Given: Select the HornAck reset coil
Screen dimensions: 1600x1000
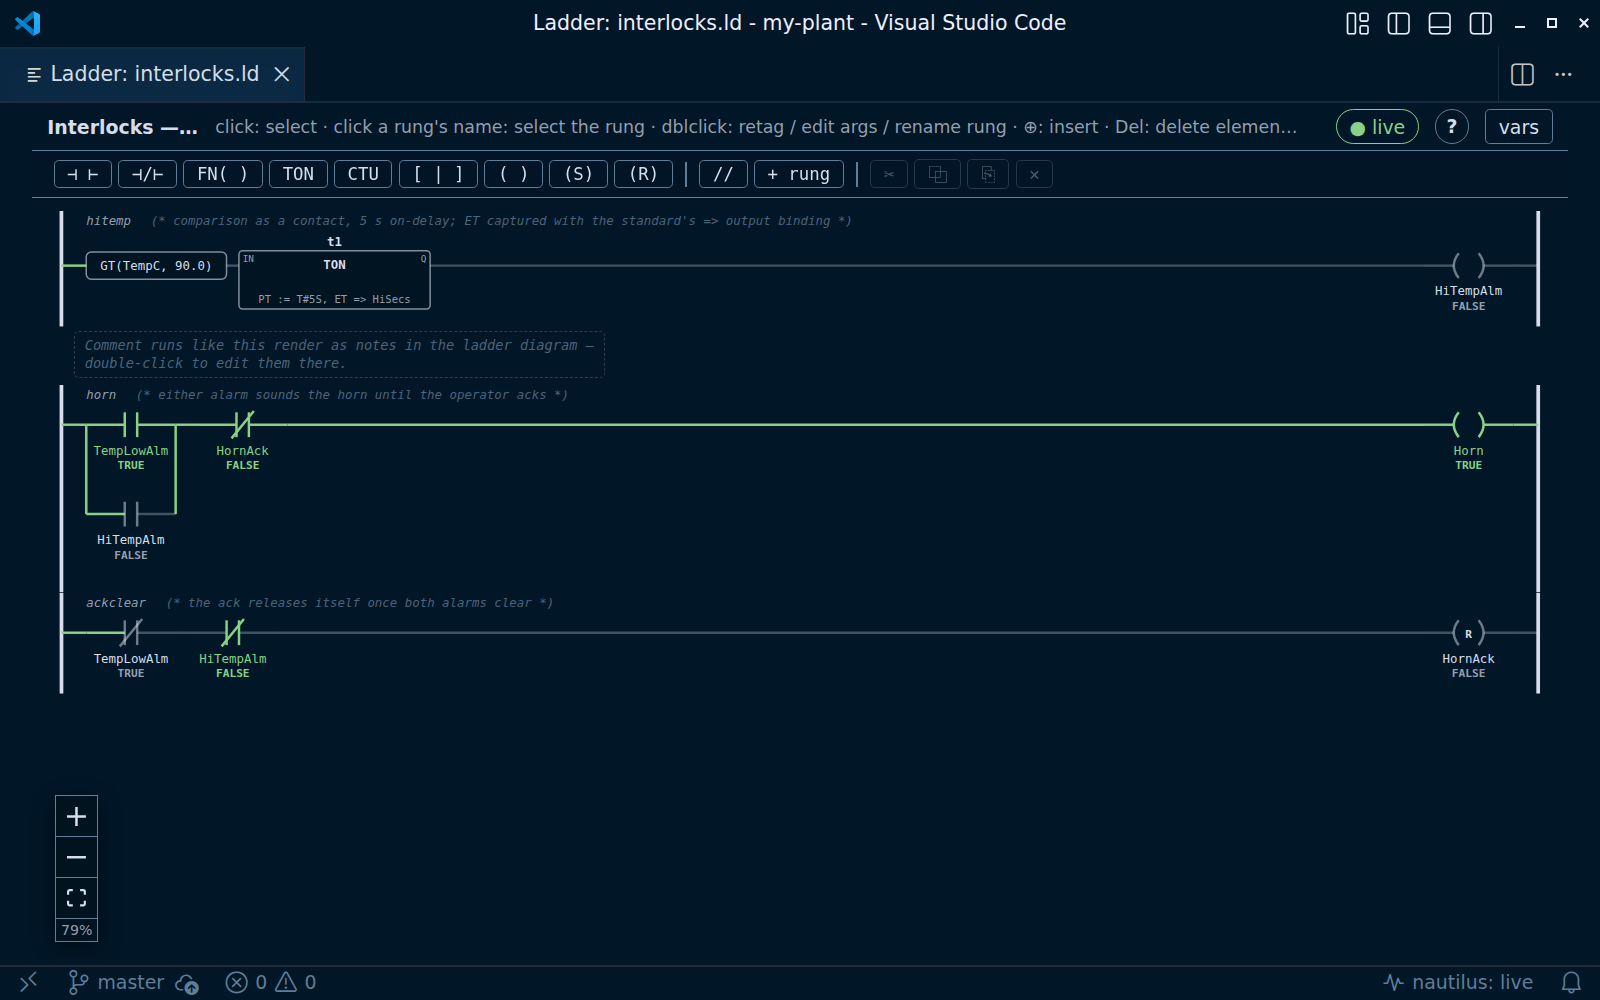Looking at the screenshot, I should click(x=1468, y=633).
